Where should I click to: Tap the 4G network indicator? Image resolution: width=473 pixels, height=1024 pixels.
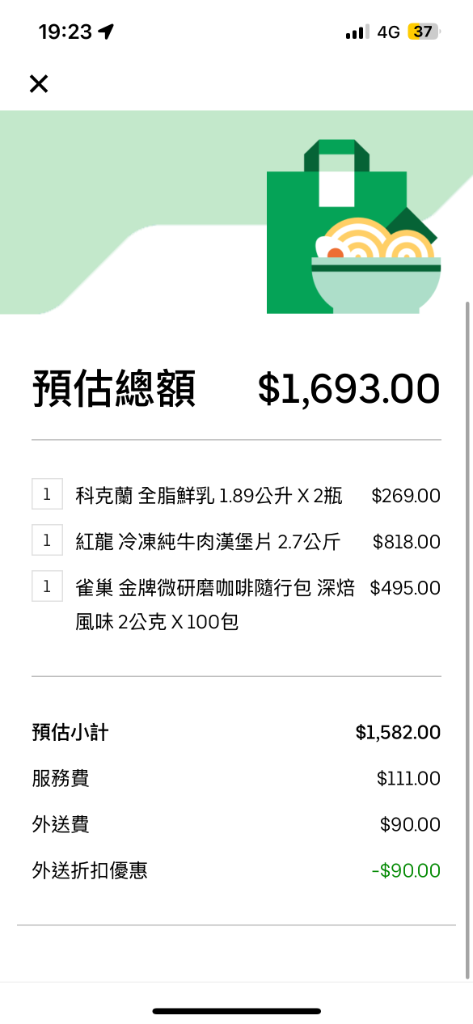point(389,31)
